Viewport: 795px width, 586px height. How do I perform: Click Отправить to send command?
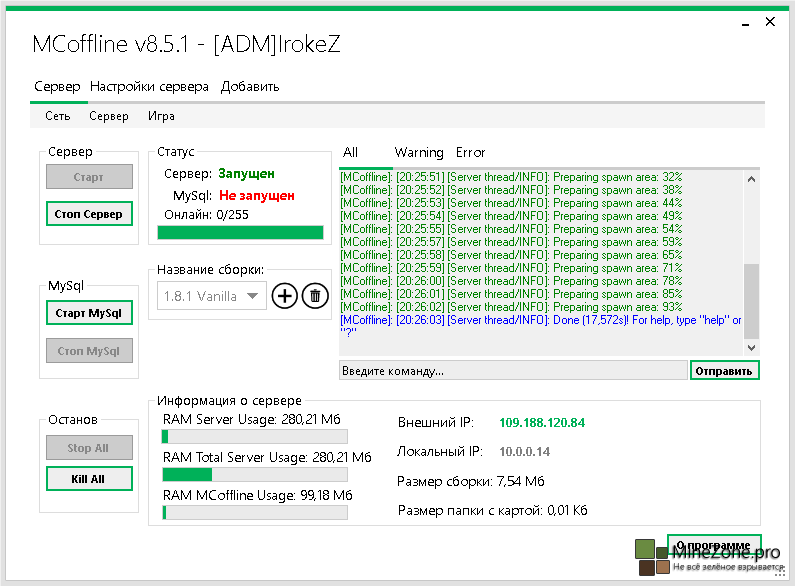(724, 371)
